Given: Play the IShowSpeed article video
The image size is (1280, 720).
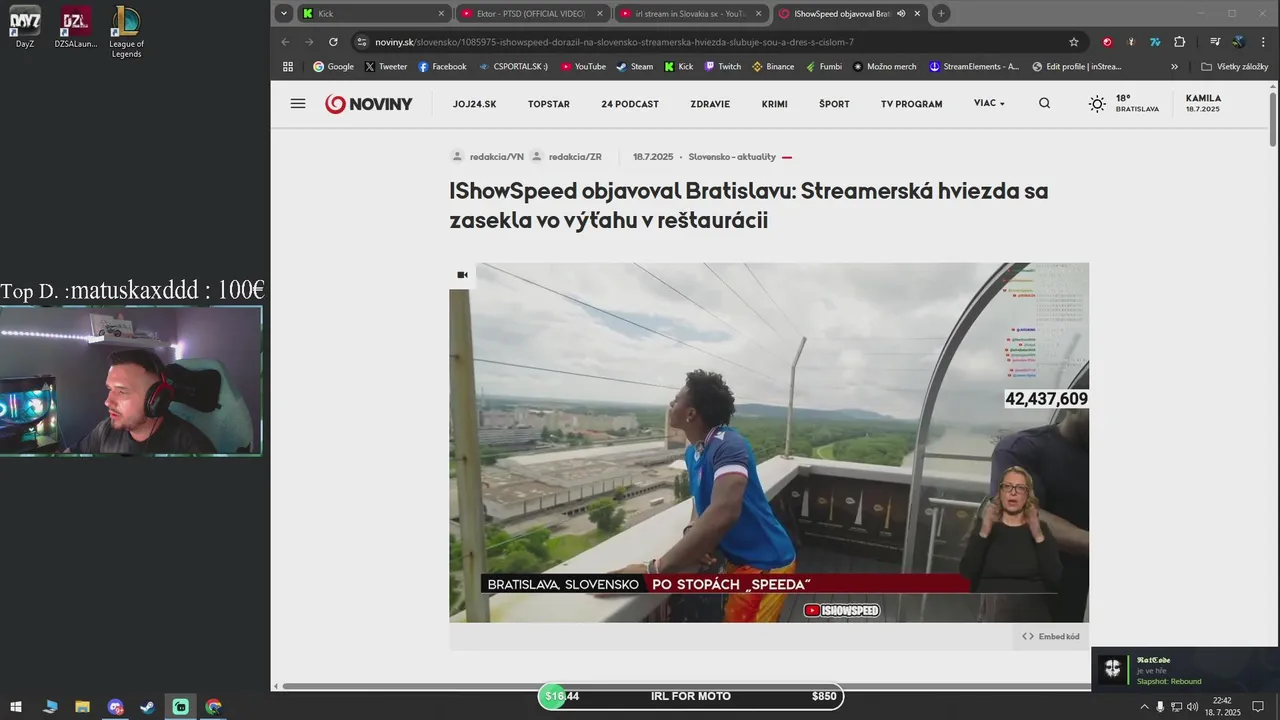Looking at the screenshot, I should pyautogui.click(x=769, y=442).
